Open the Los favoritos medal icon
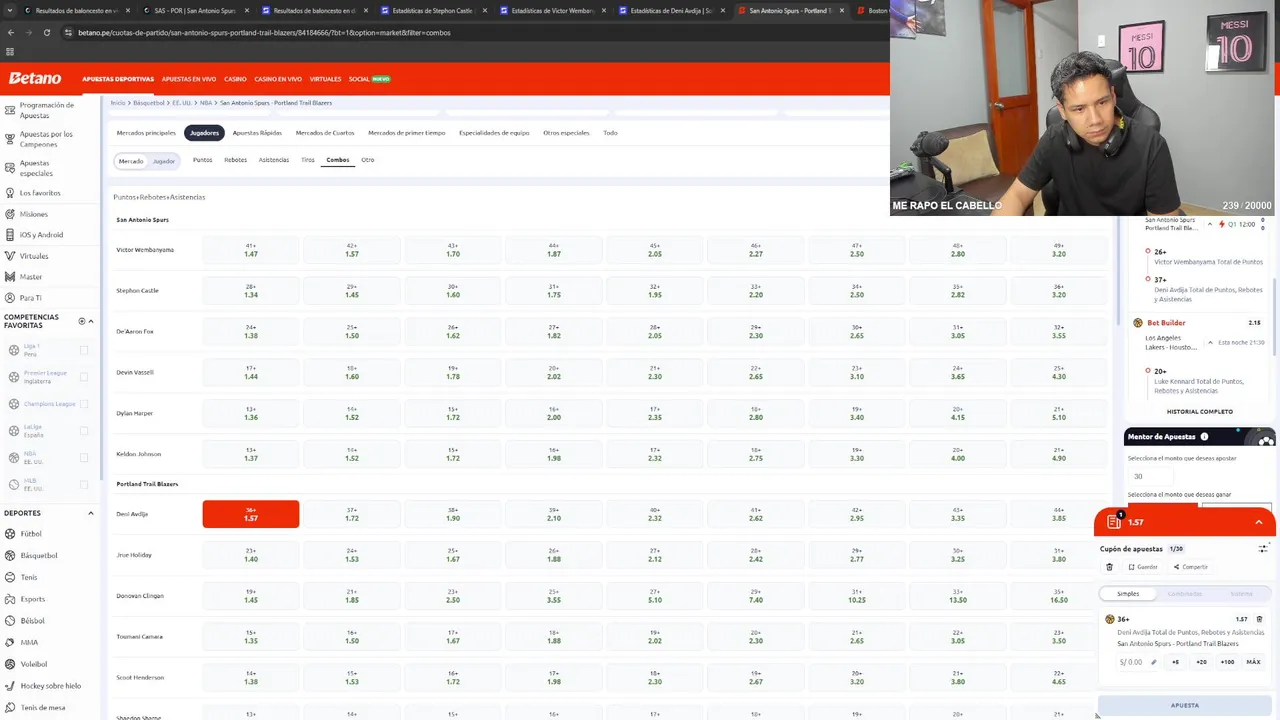This screenshot has height=720, width=1280. (x=10, y=193)
